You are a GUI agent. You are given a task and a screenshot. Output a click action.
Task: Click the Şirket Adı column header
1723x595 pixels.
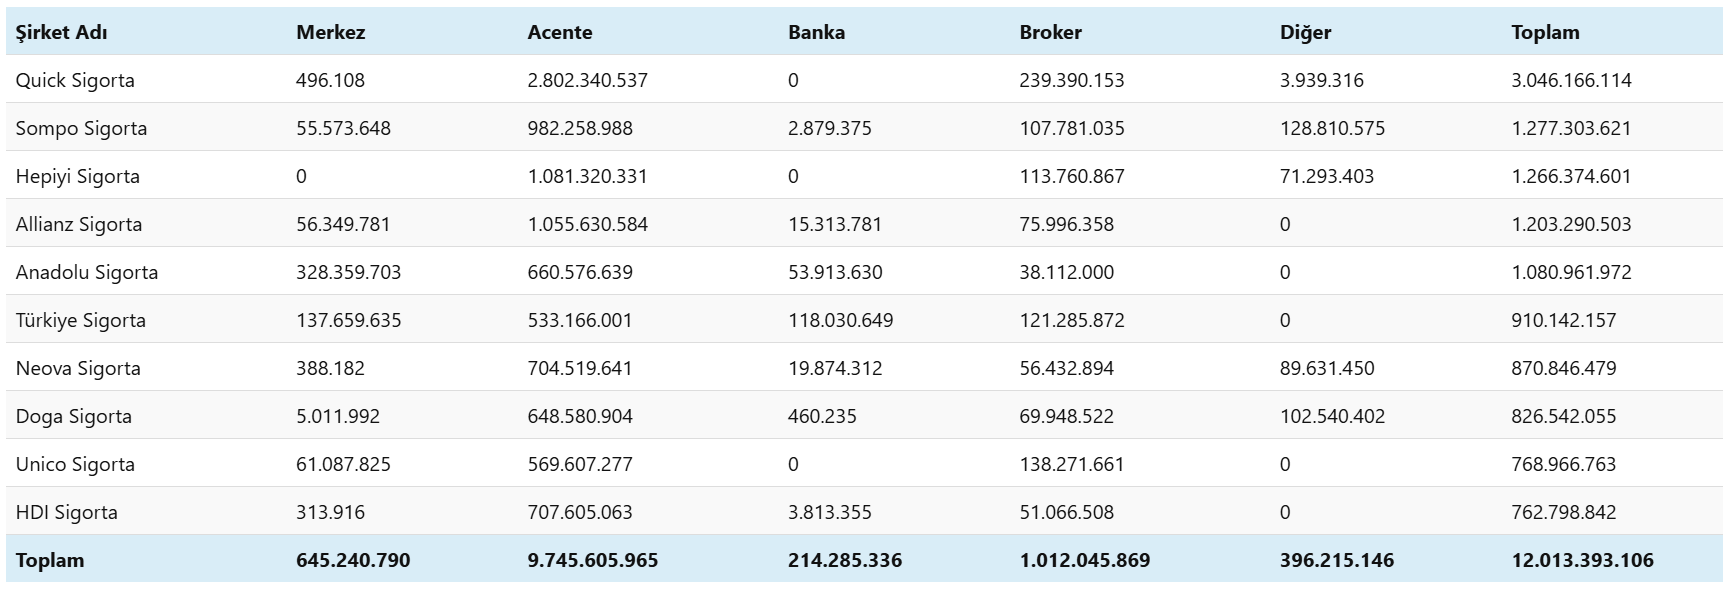pyautogui.click(x=61, y=32)
